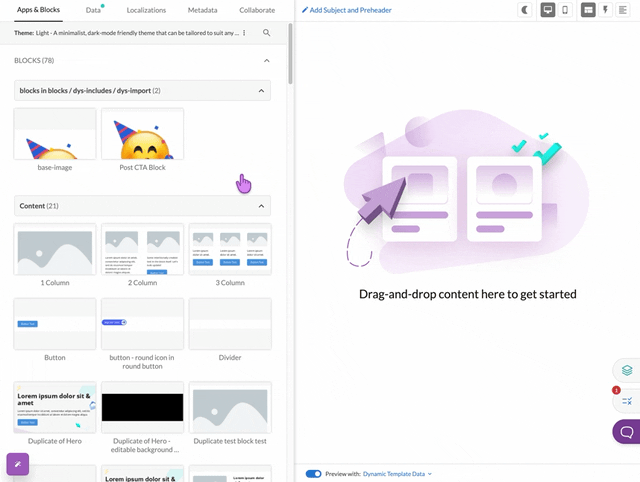Collapse the Content (21) group
Viewport: 640px width, 482px height.
pos(261,206)
